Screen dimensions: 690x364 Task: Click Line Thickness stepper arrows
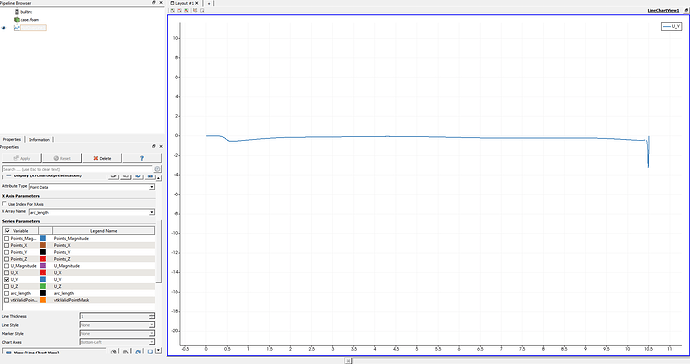[x=152, y=316]
